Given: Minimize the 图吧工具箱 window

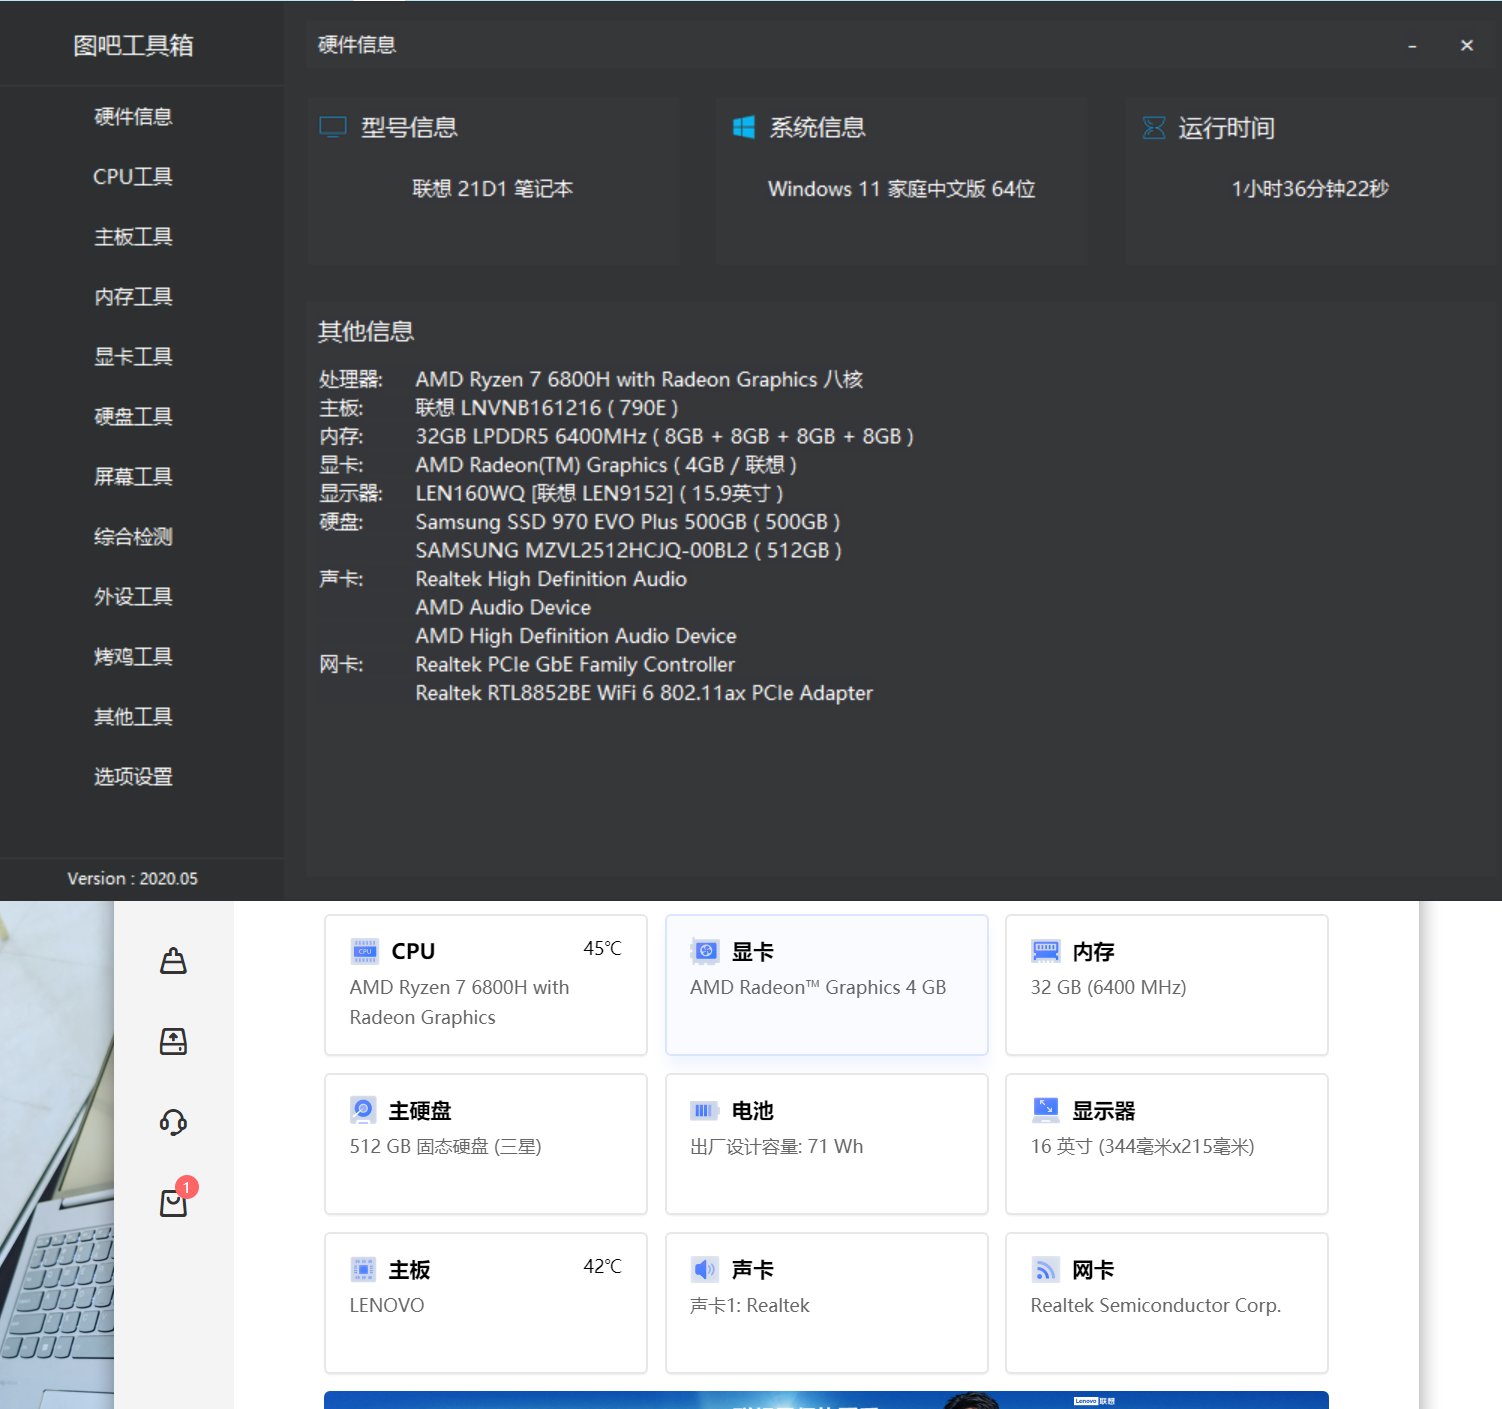Looking at the screenshot, I should pyautogui.click(x=1412, y=46).
